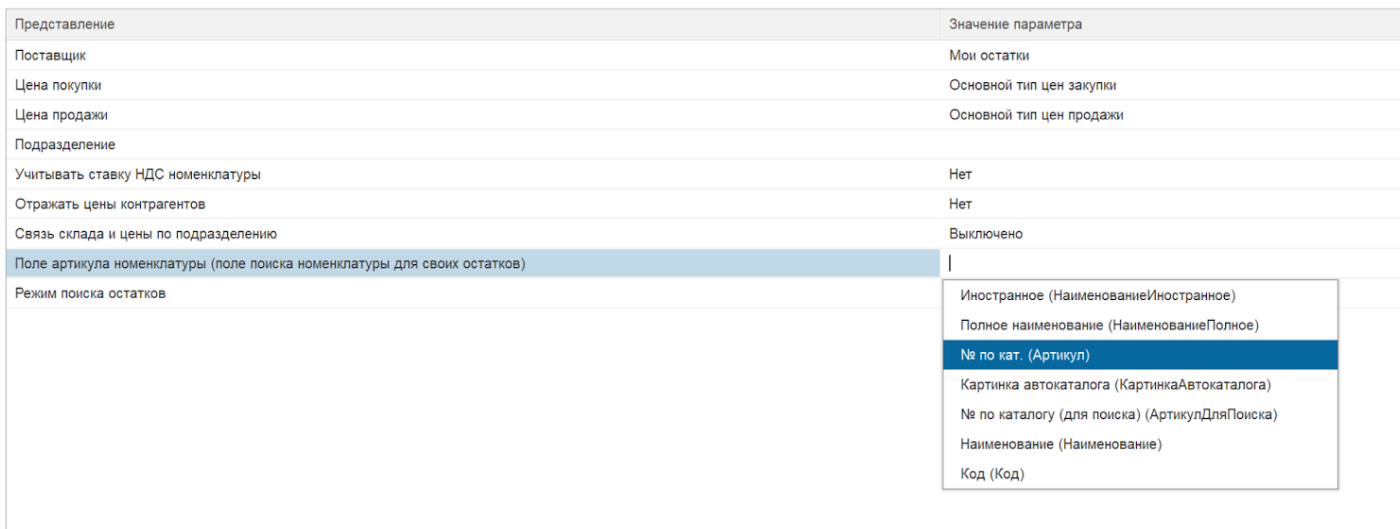Viewport: 1400px width, 529px height.
Task: Toggle 'Нет' value for 'Учитывать ставку НДС номенклатуры'
Action: point(960,175)
